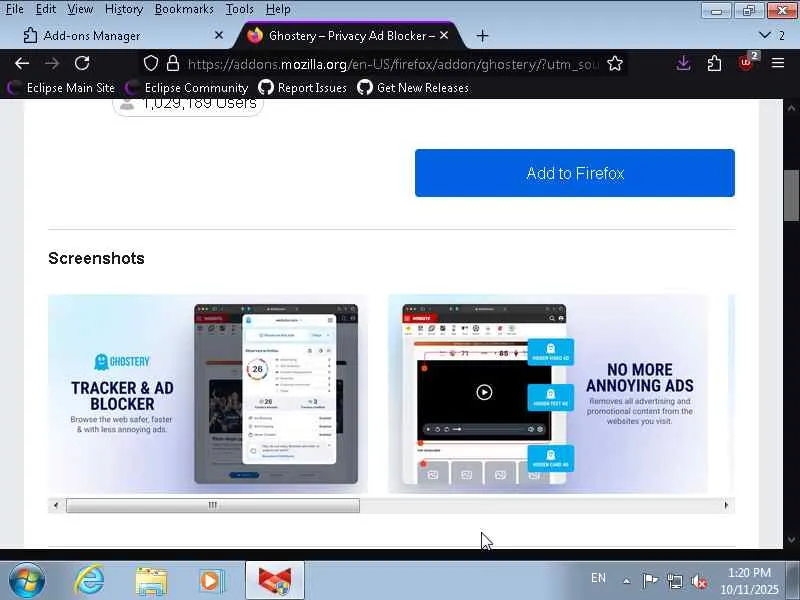Open the Tools menu

(240, 9)
